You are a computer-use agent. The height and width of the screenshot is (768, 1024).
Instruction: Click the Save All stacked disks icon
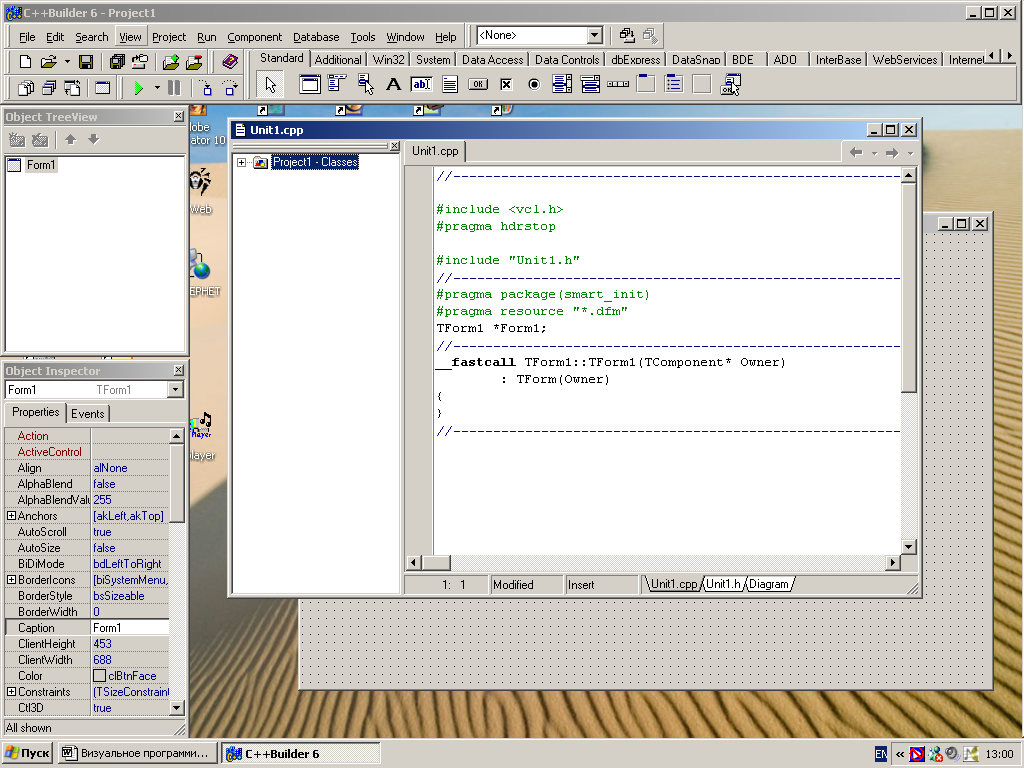point(117,61)
